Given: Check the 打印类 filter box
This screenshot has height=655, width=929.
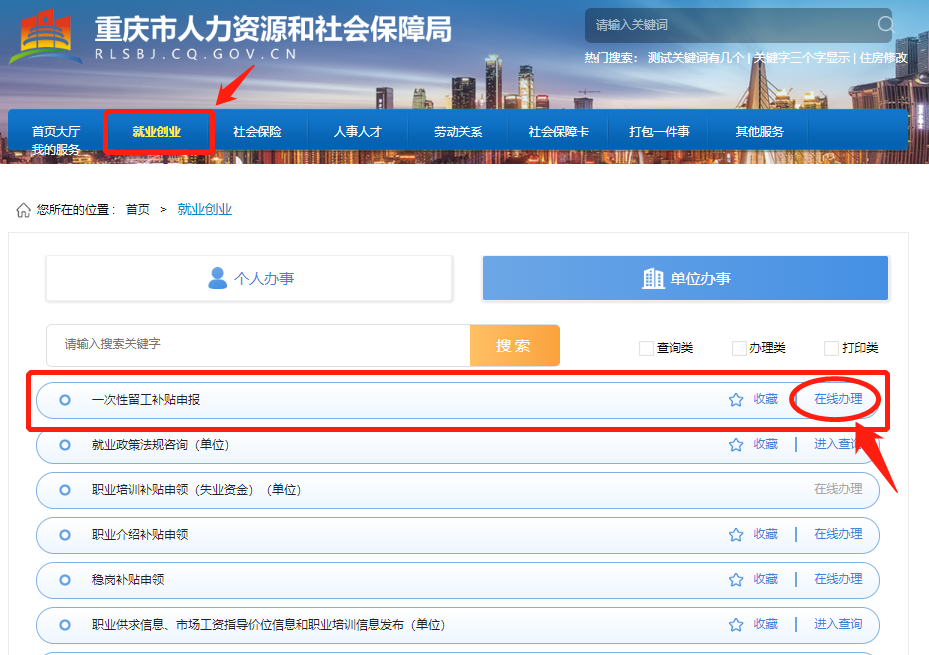Looking at the screenshot, I should 831,348.
